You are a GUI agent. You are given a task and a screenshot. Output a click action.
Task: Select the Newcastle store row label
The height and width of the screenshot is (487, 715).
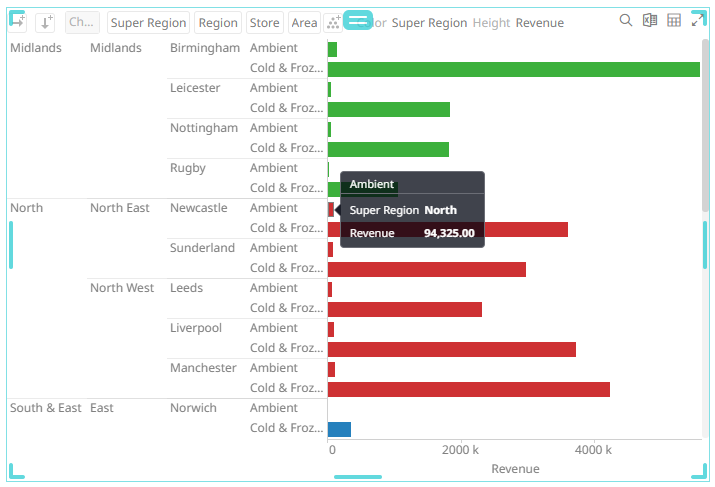(x=198, y=208)
